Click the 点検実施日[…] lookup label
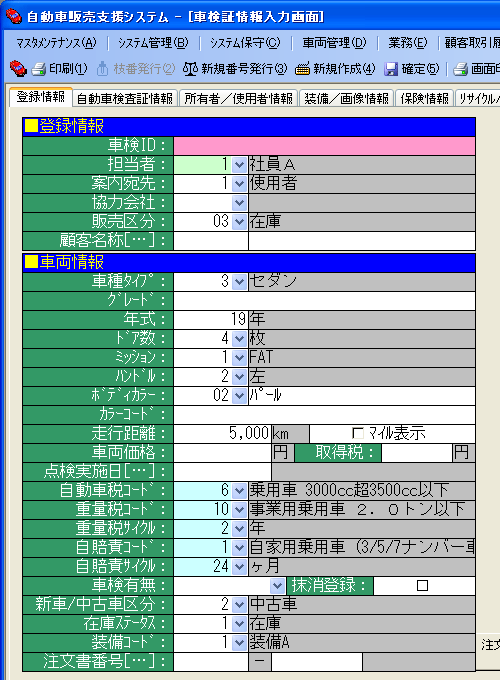500x680 pixels. click(98, 471)
